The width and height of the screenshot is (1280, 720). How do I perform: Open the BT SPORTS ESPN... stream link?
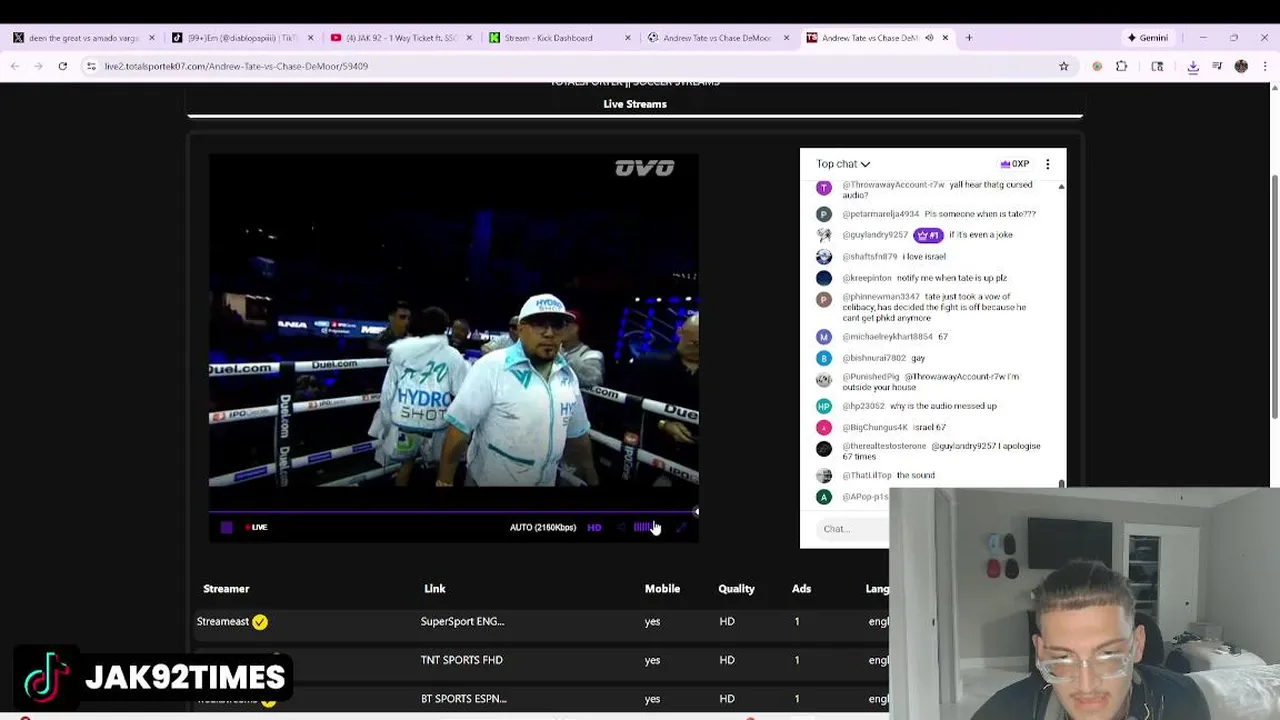[464, 699]
